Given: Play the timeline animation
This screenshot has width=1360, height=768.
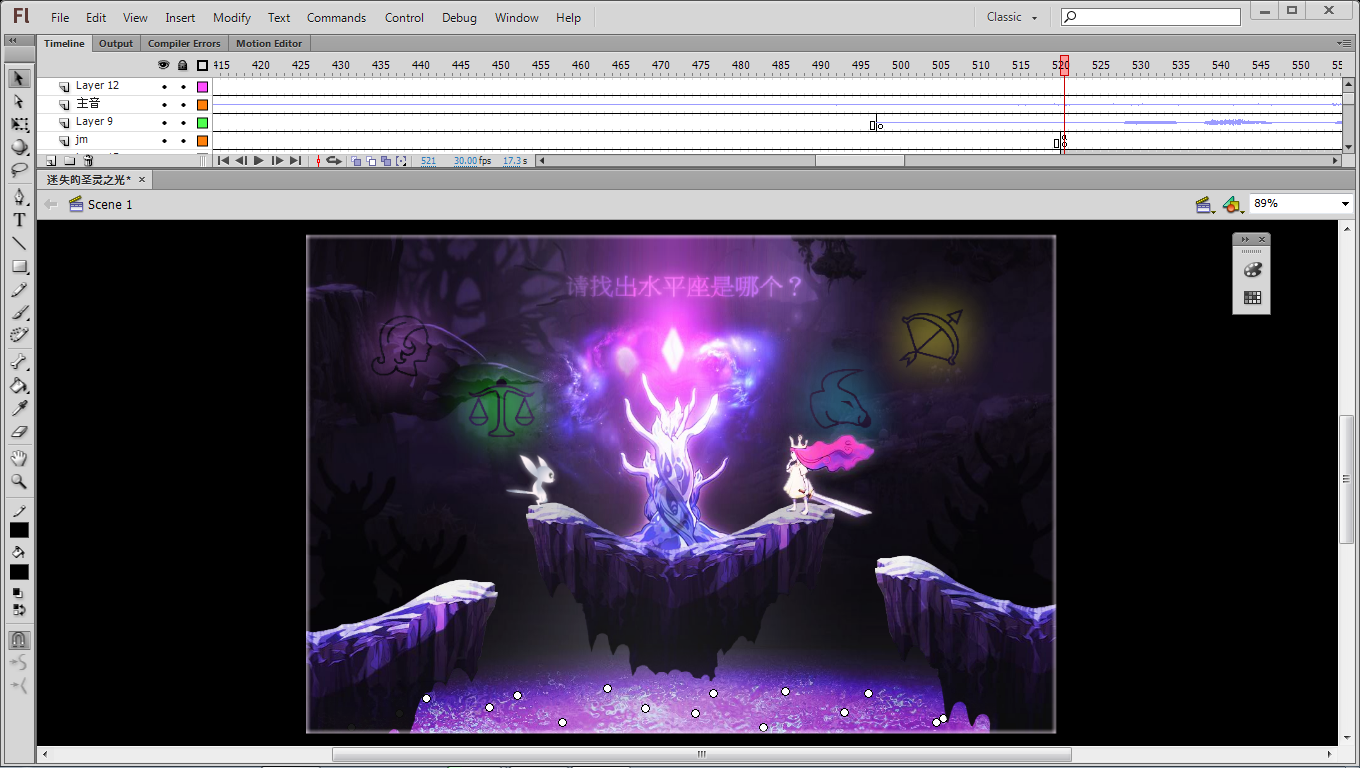Looking at the screenshot, I should [x=259, y=160].
